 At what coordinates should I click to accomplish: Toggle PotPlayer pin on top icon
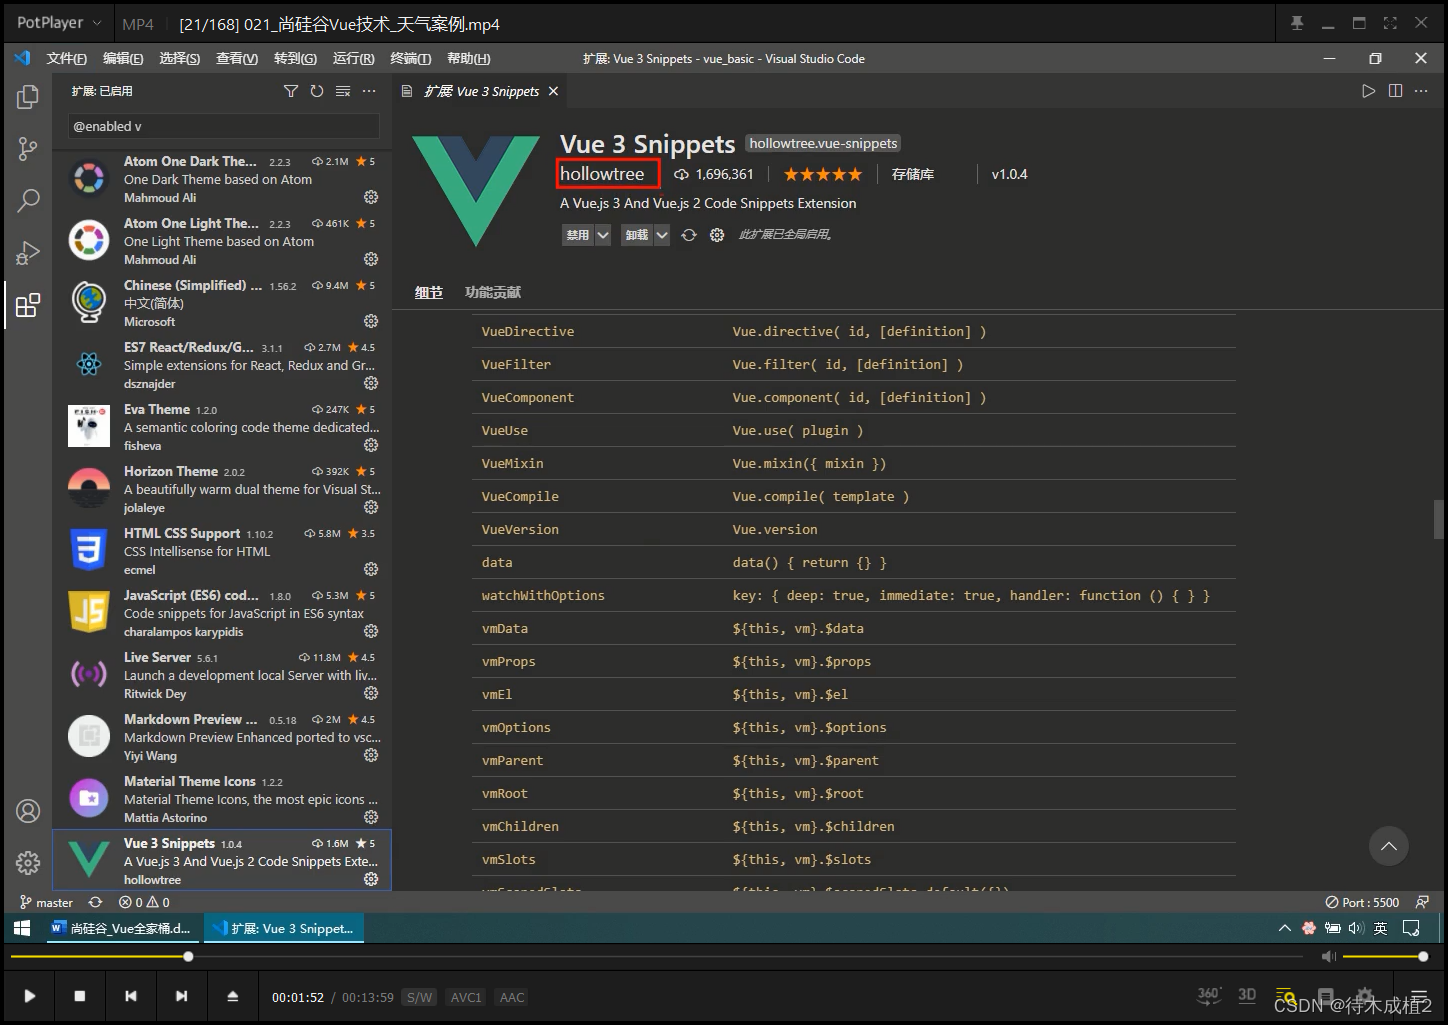(1297, 23)
